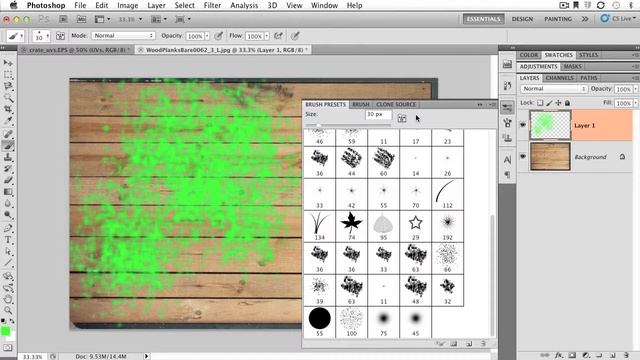Open the Analysis menu

coord(244,5)
